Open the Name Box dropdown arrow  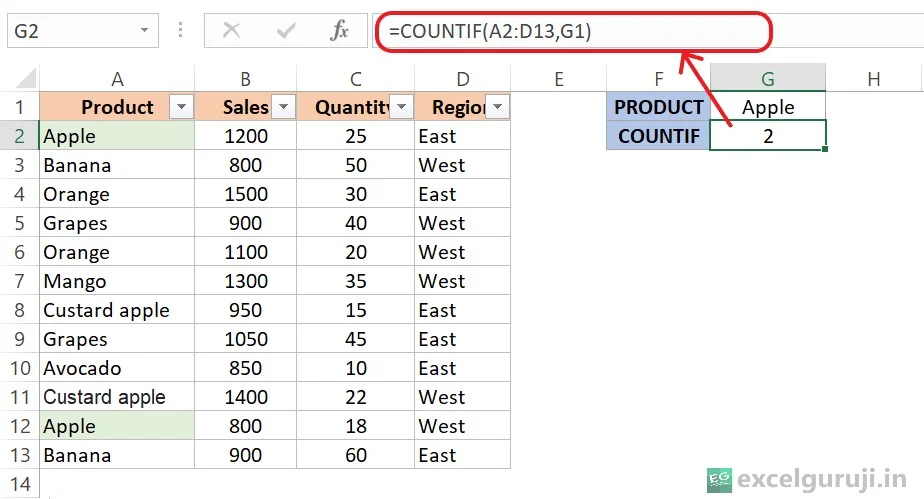(x=144, y=30)
